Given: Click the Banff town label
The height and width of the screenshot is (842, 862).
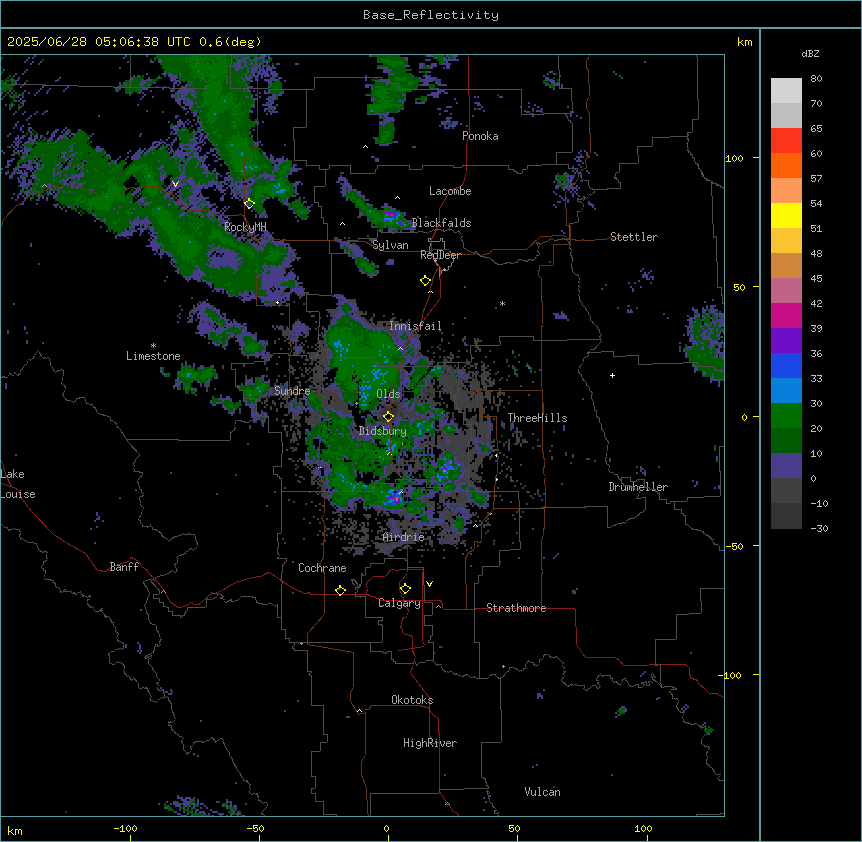Looking at the screenshot, I should 124,567.
